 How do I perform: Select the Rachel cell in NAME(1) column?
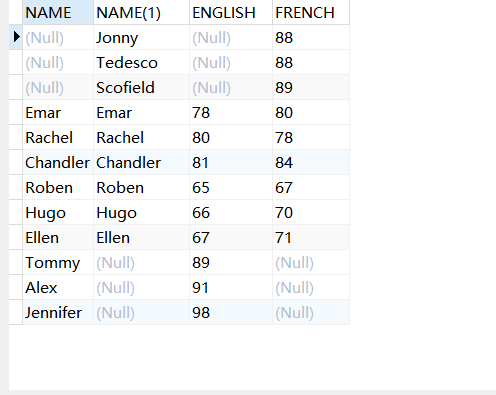pyautogui.click(x=142, y=137)
